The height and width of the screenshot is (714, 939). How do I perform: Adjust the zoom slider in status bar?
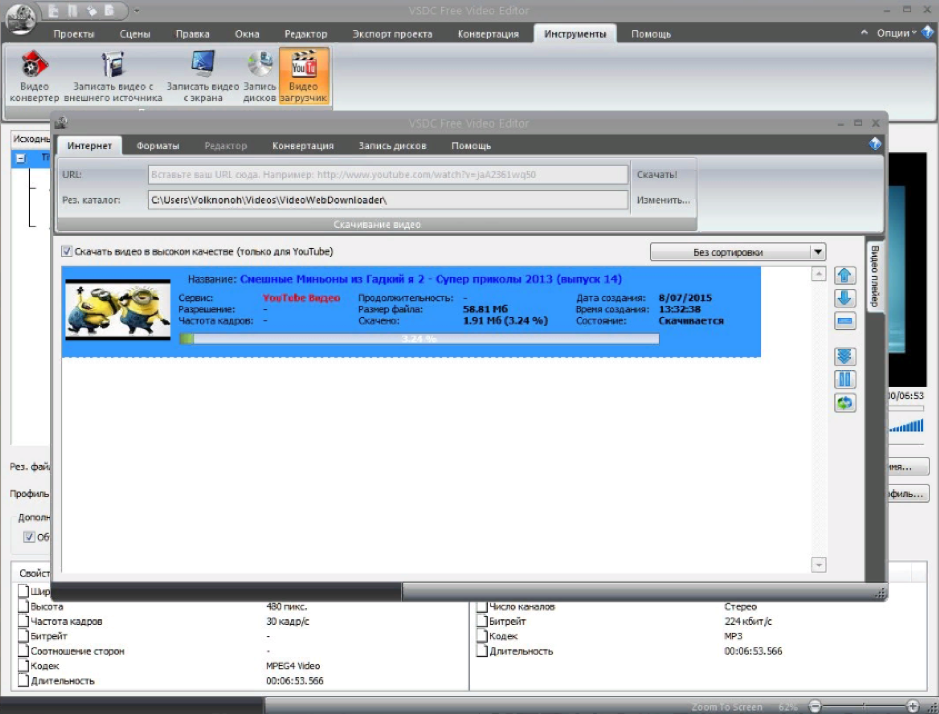(864, 706)
